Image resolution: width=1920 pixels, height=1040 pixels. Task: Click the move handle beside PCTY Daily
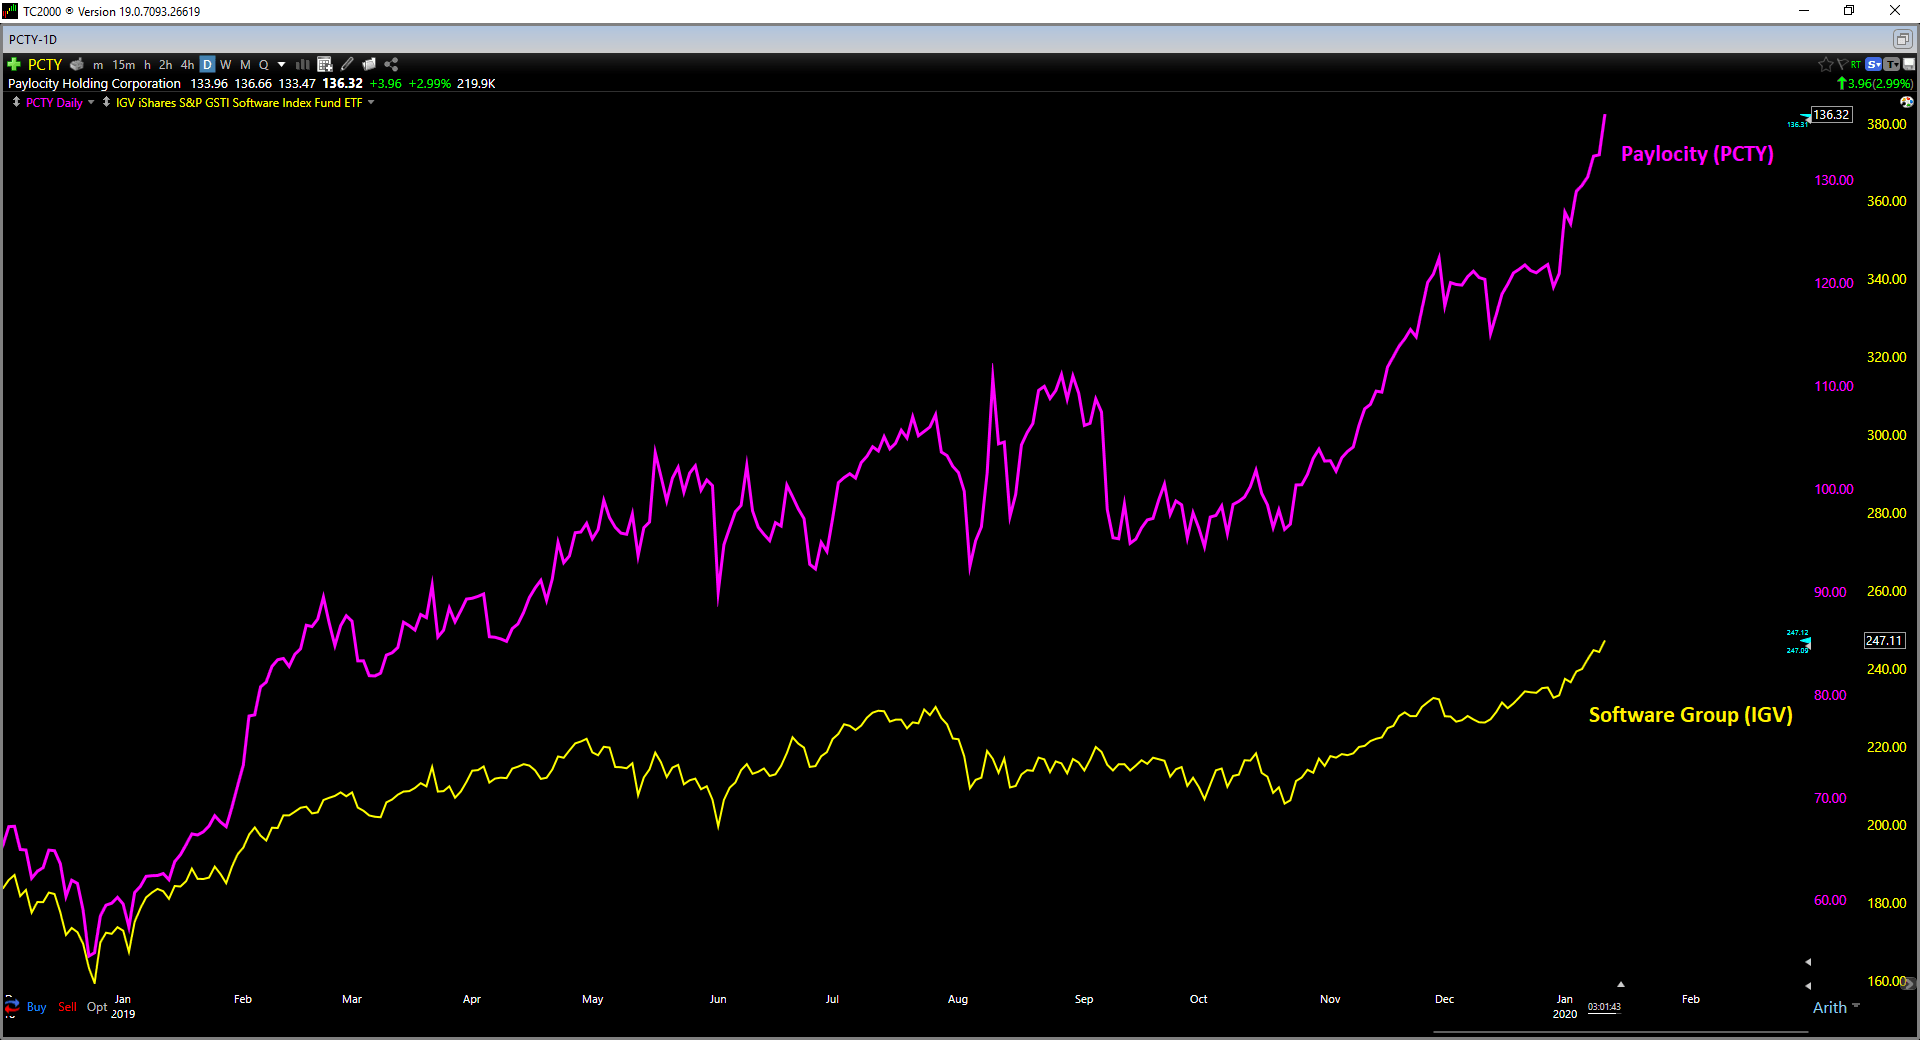coord(16,102)
